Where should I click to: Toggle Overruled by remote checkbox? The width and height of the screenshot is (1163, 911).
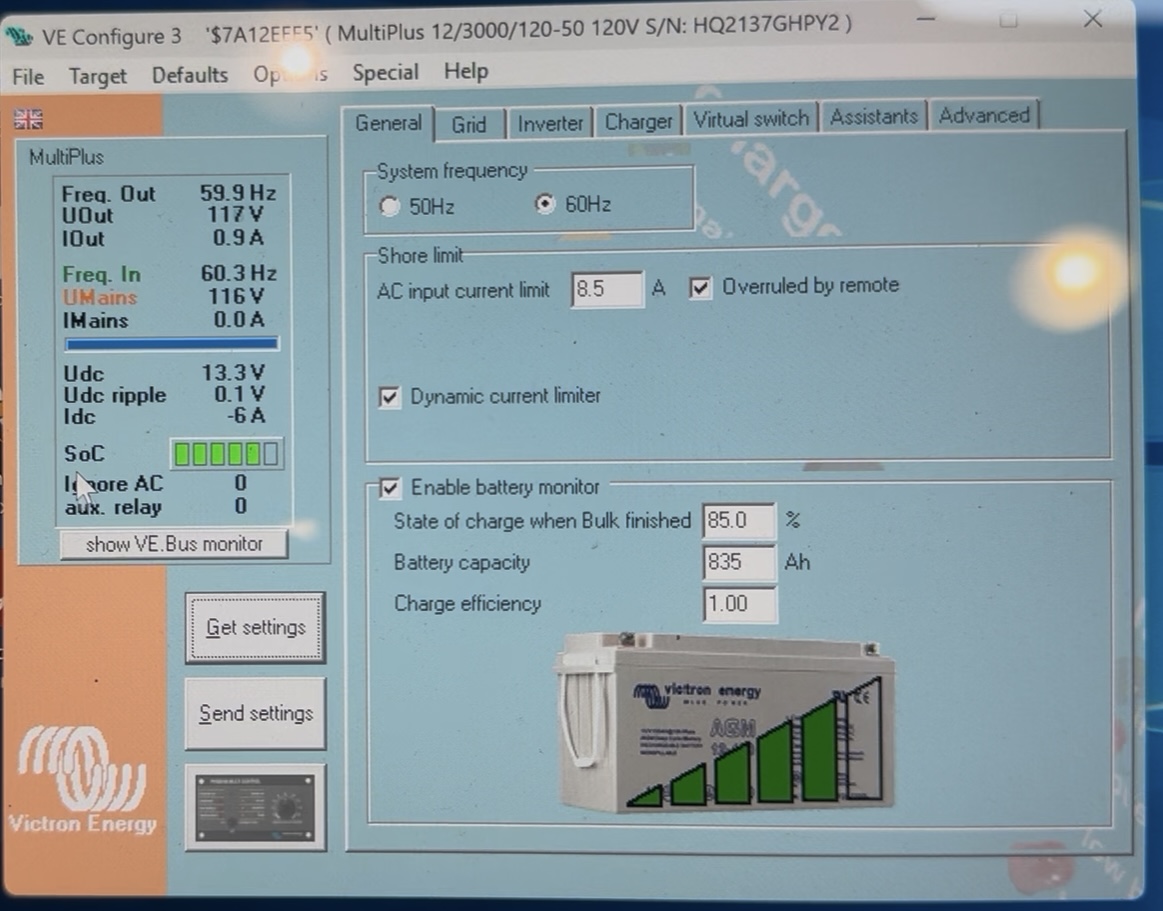[699, 287]
